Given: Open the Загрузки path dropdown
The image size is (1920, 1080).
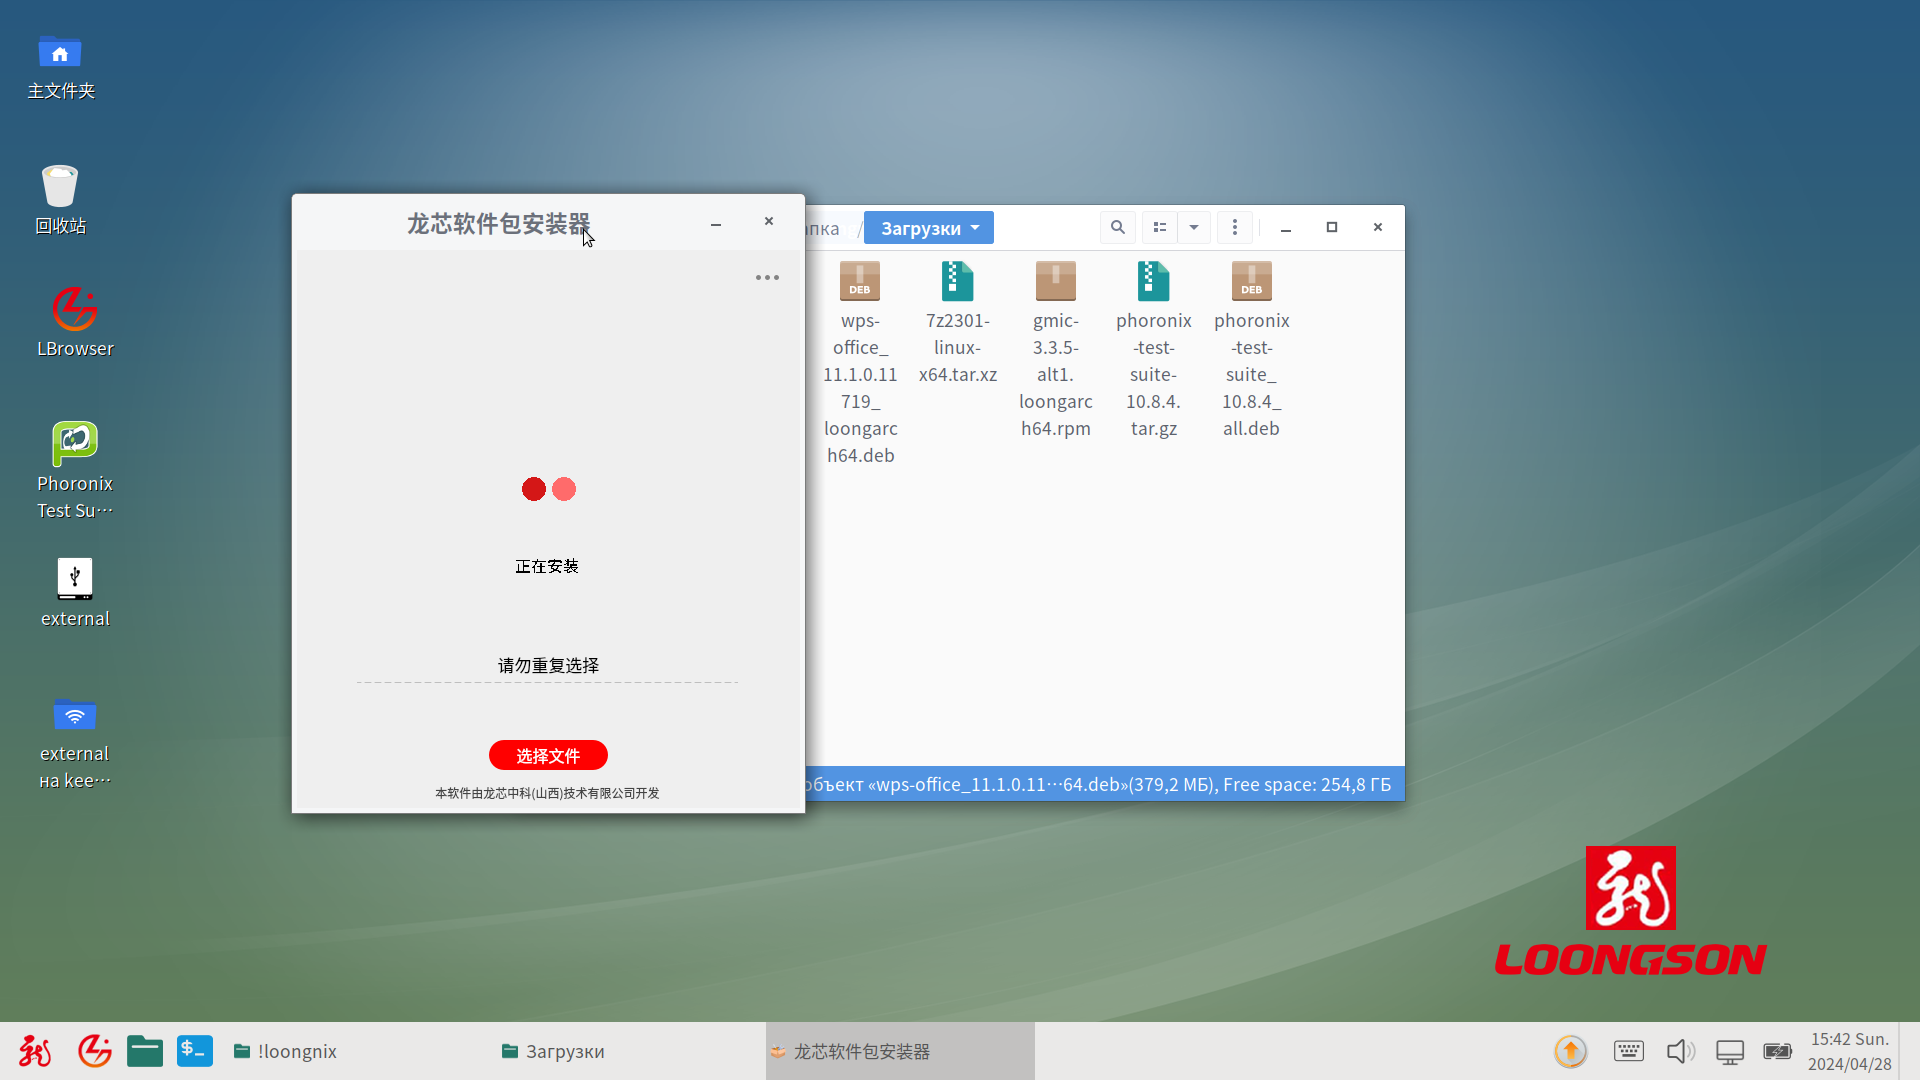Looking at the screenshot, I should (x=928, y=228).
